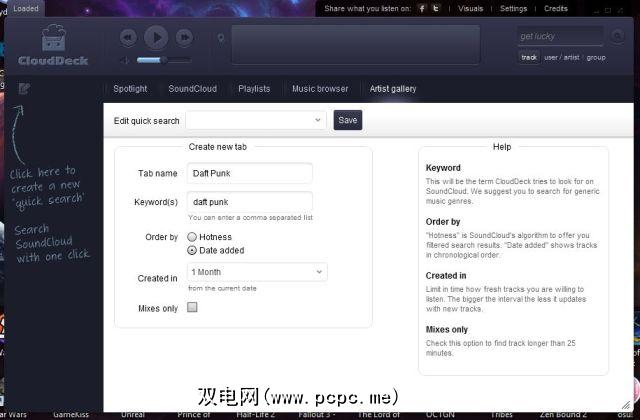Share on Twitter icon
640x420 pixels.
(436, 9)
